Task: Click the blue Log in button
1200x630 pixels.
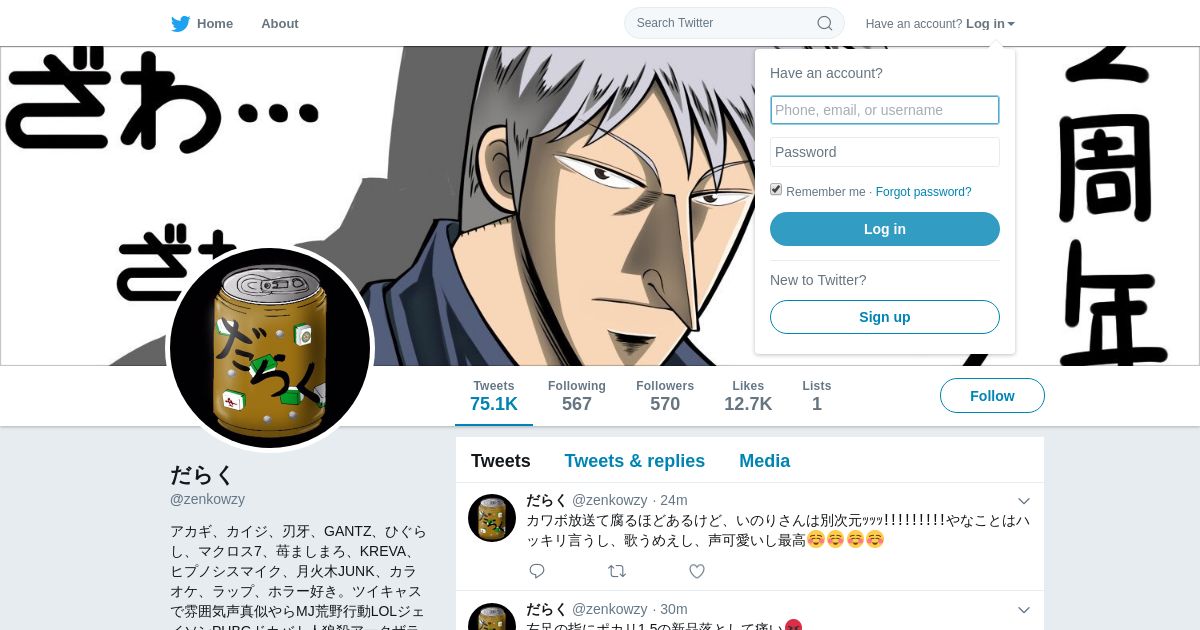Action: (885, 229)
